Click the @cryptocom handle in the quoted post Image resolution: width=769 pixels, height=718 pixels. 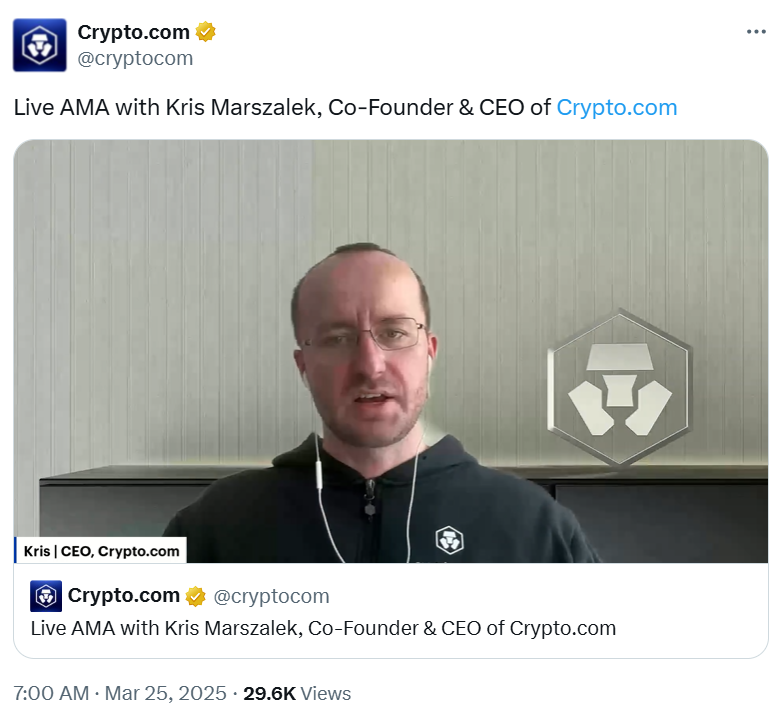pyautogui.click(x=271, y=596)
